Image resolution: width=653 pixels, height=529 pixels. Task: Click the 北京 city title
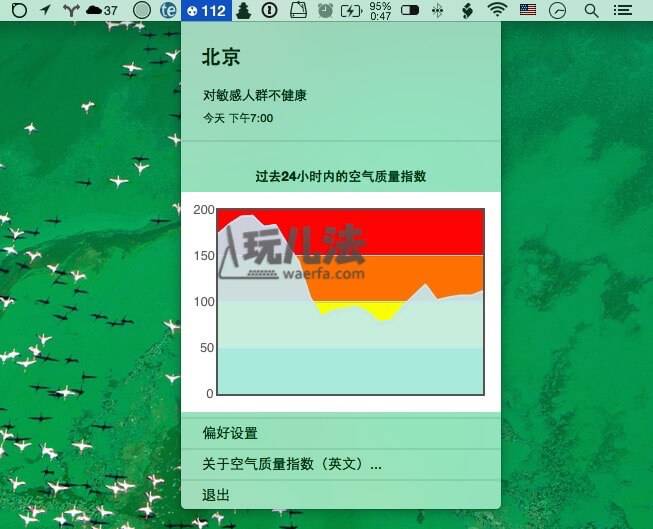(x=221, y=57)
